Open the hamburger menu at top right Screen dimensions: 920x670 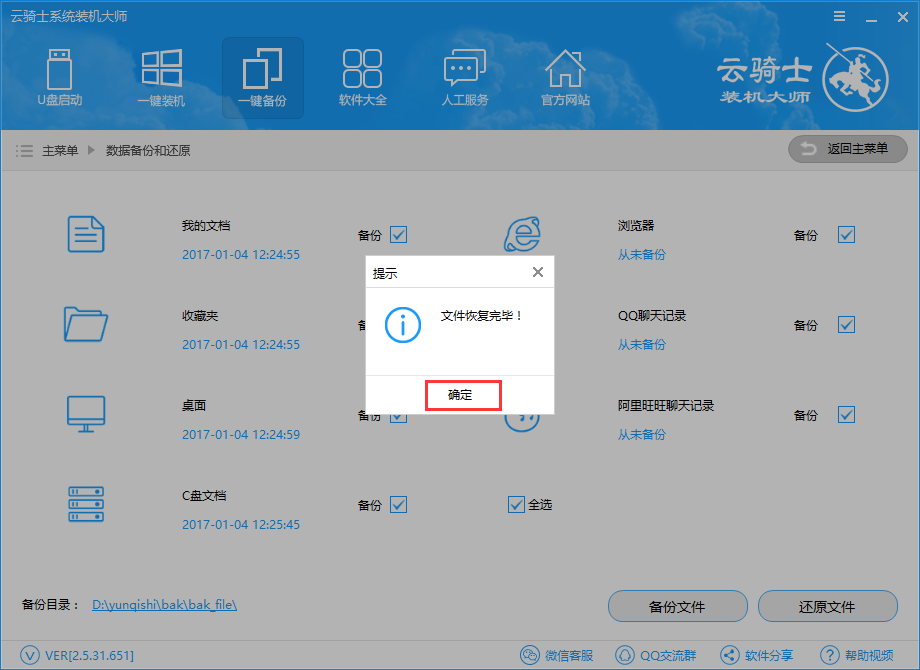838,16
